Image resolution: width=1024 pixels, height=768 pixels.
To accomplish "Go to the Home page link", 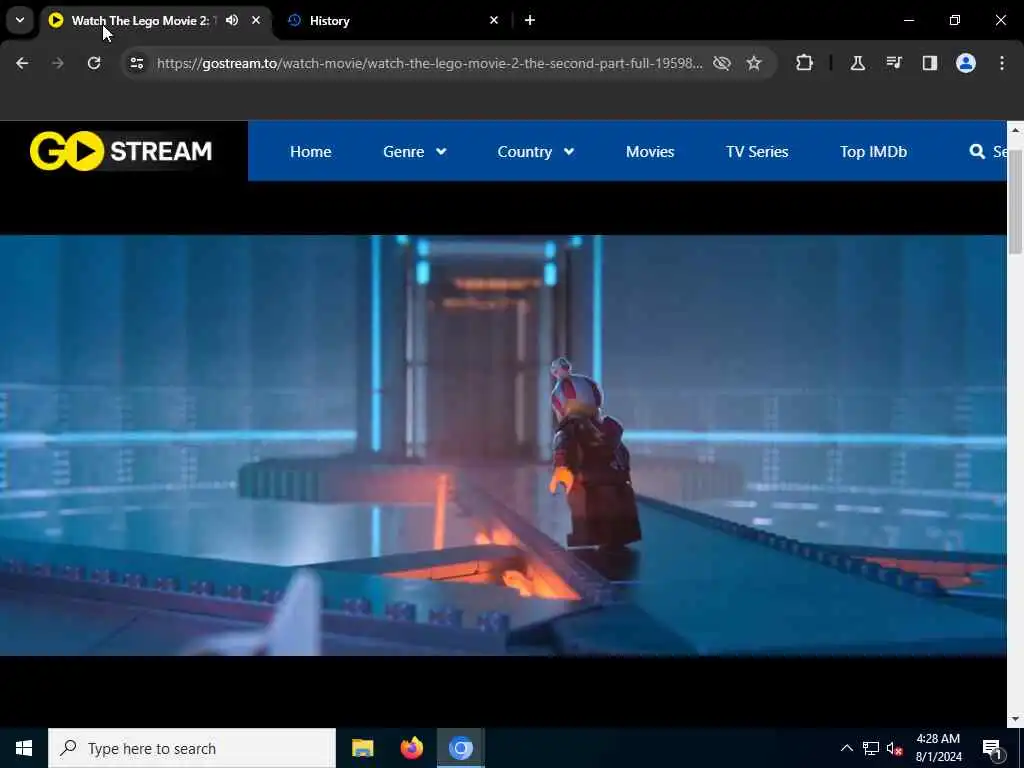I will click(x=310, y=152).
